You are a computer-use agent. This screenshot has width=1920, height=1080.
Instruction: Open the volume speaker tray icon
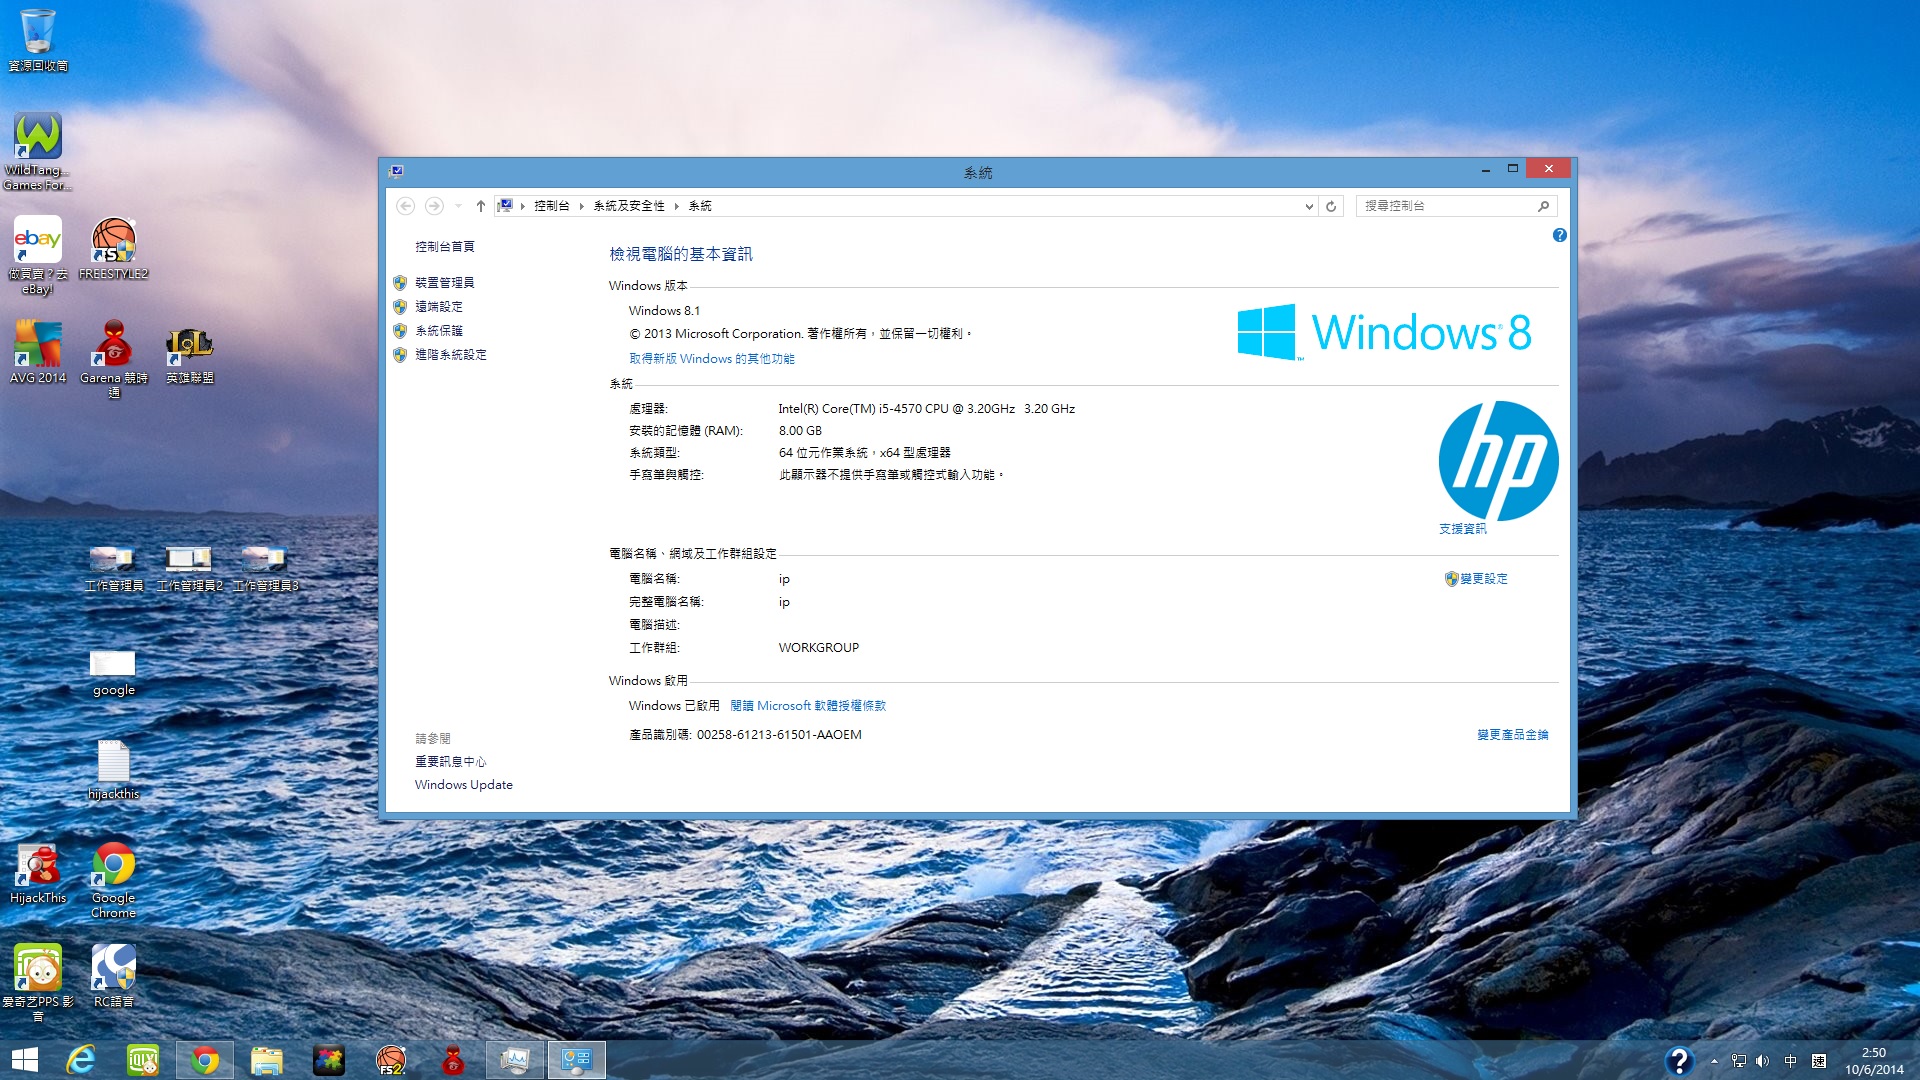click(x=1762, y=1061)
